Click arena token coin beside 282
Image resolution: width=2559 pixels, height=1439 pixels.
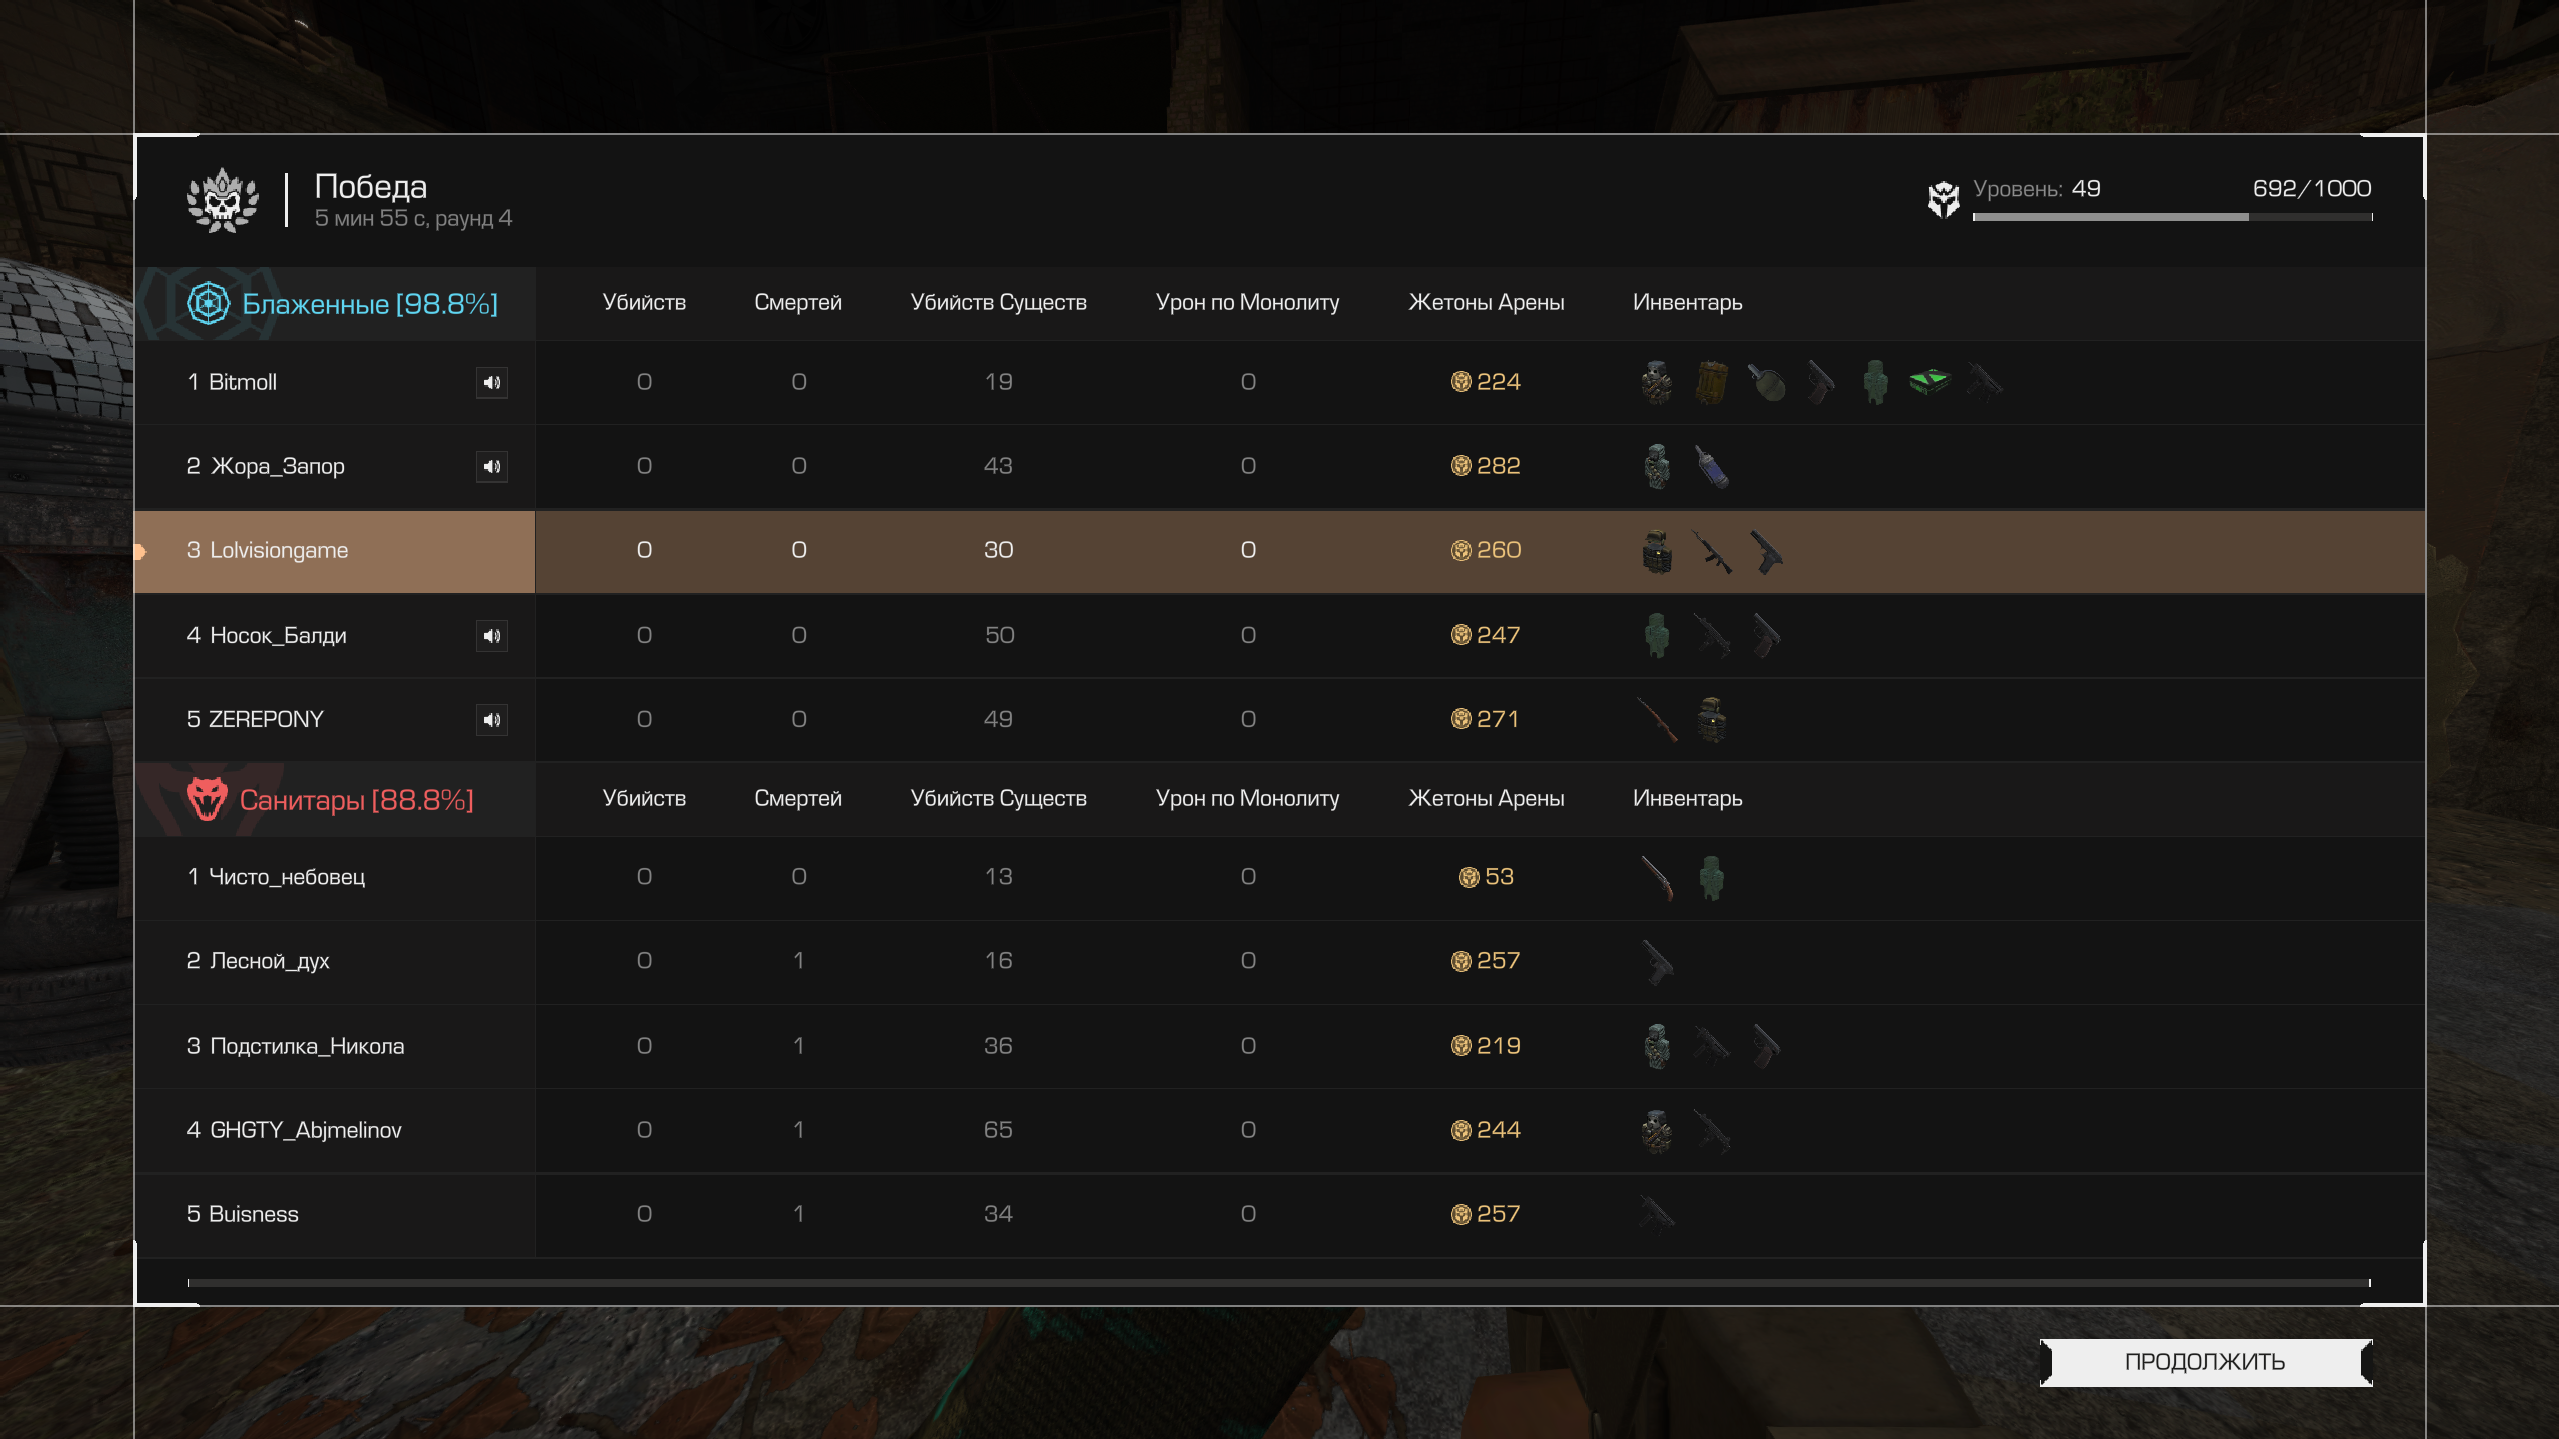pyautogui.click(x=1461, y=466)
